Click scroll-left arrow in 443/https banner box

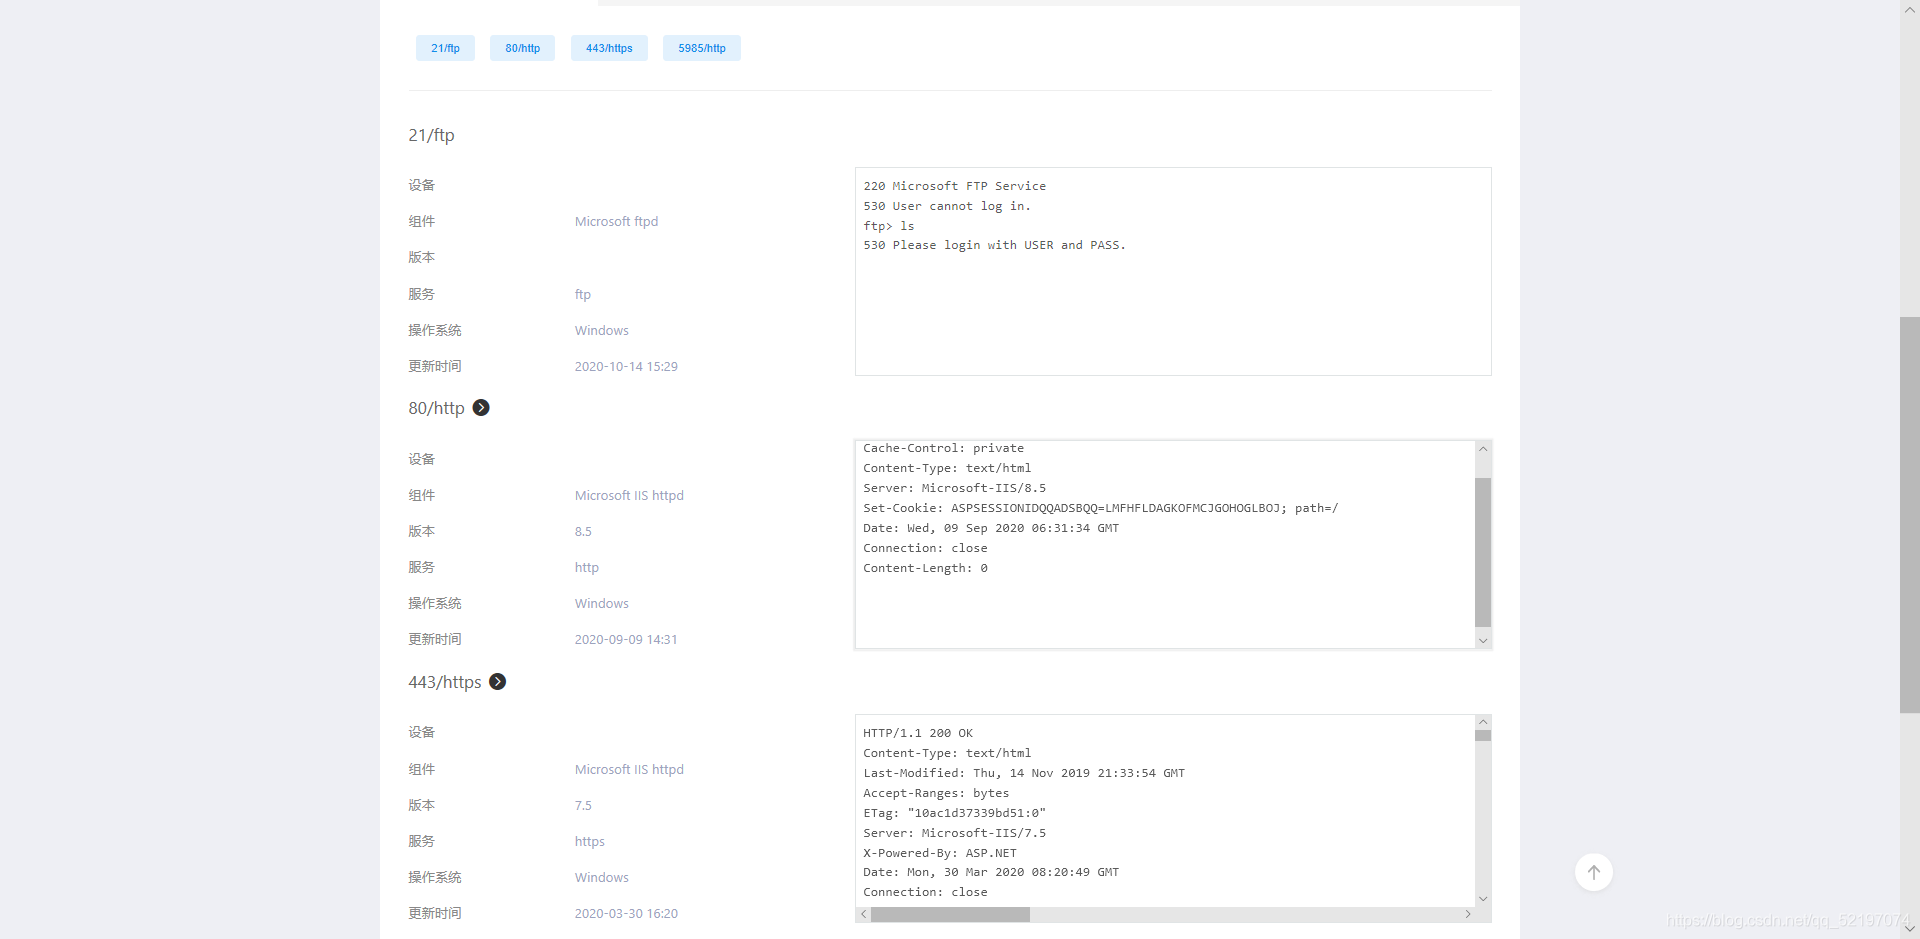[864, 914]
